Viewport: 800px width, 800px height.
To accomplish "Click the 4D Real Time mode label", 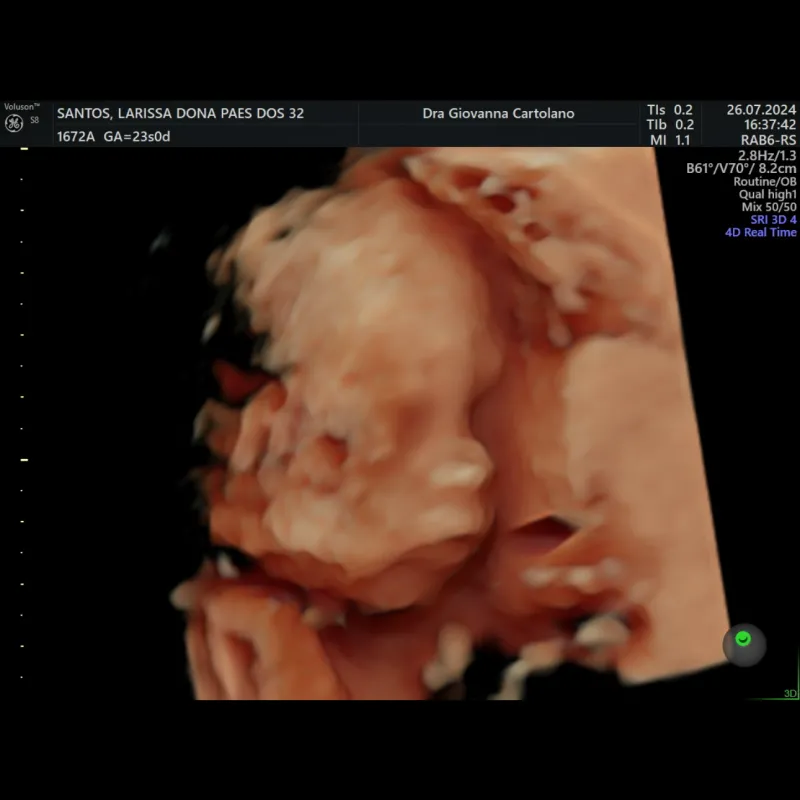I will coord(760,232).
